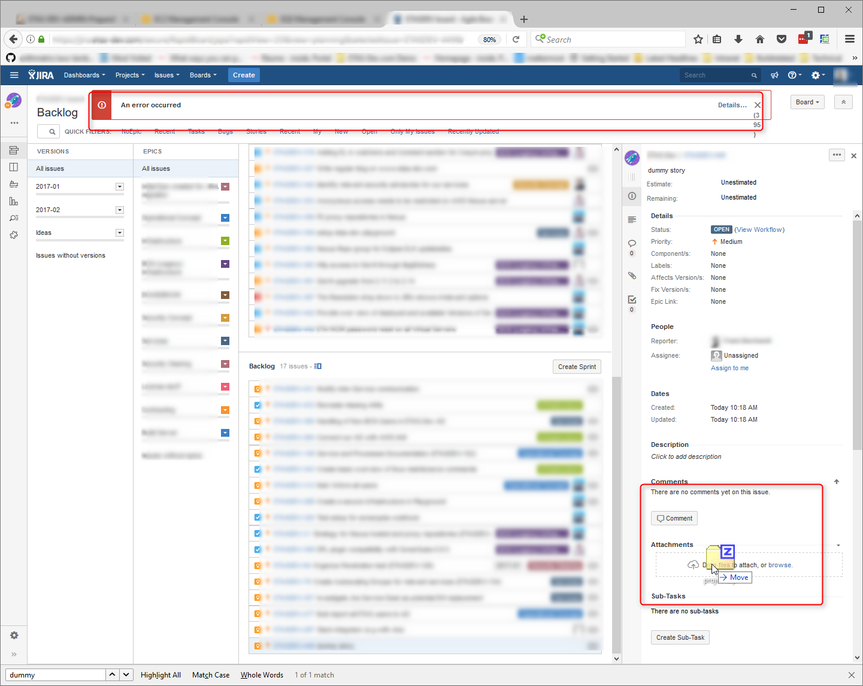Click the Create Sub-Task button
This screenshot has height=686, width=863.
point(680,638)
